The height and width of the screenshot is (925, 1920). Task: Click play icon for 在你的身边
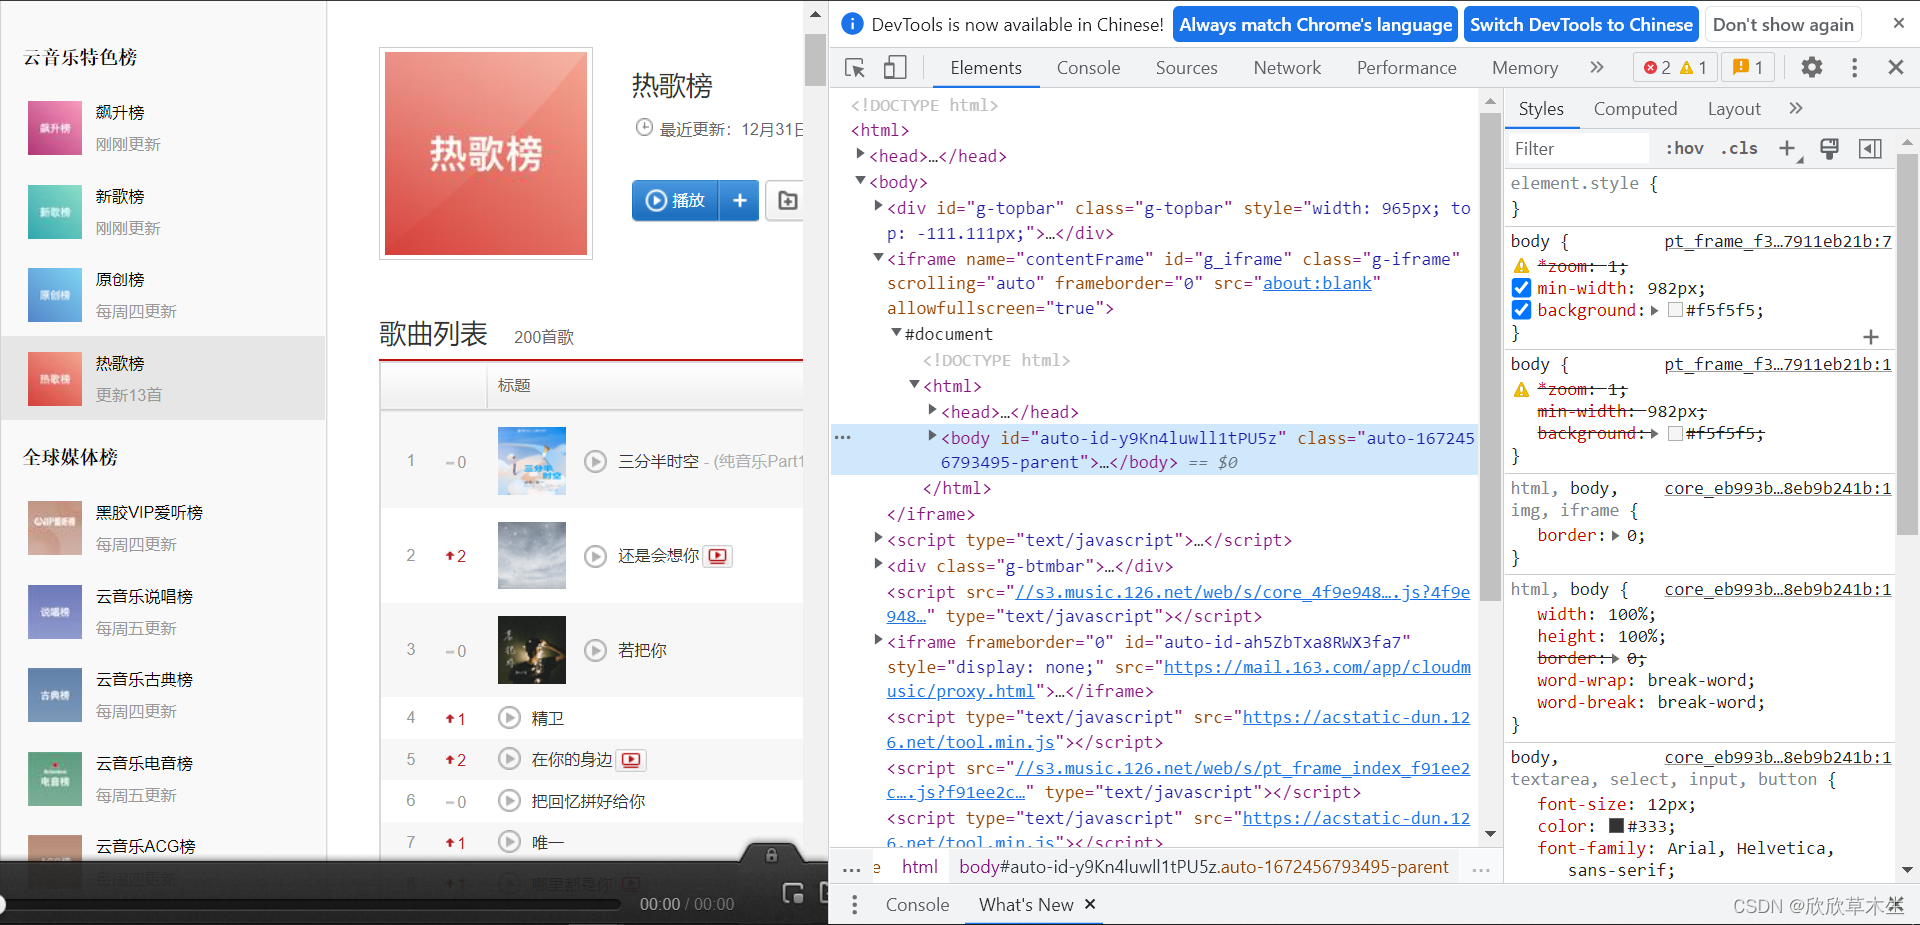tap(509, 760)
